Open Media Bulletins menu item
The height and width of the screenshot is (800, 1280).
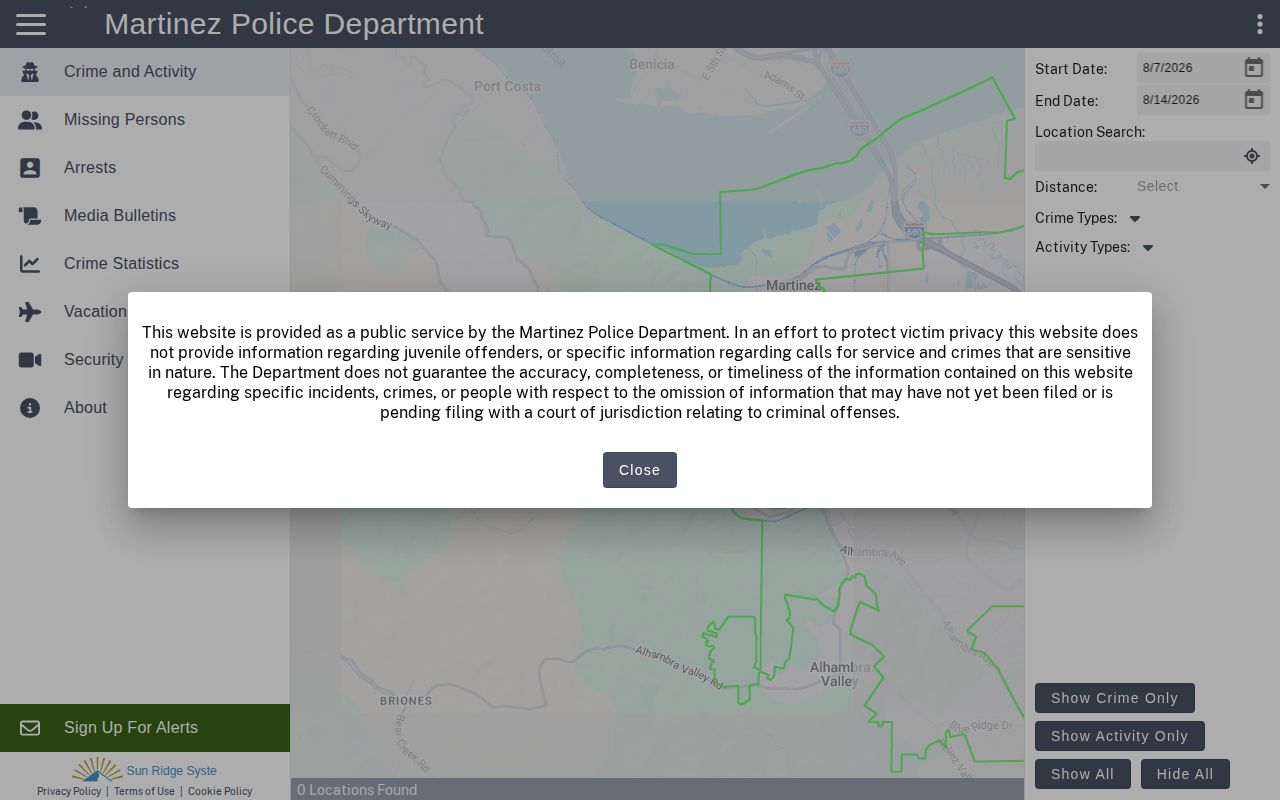[x=145, y=216]
